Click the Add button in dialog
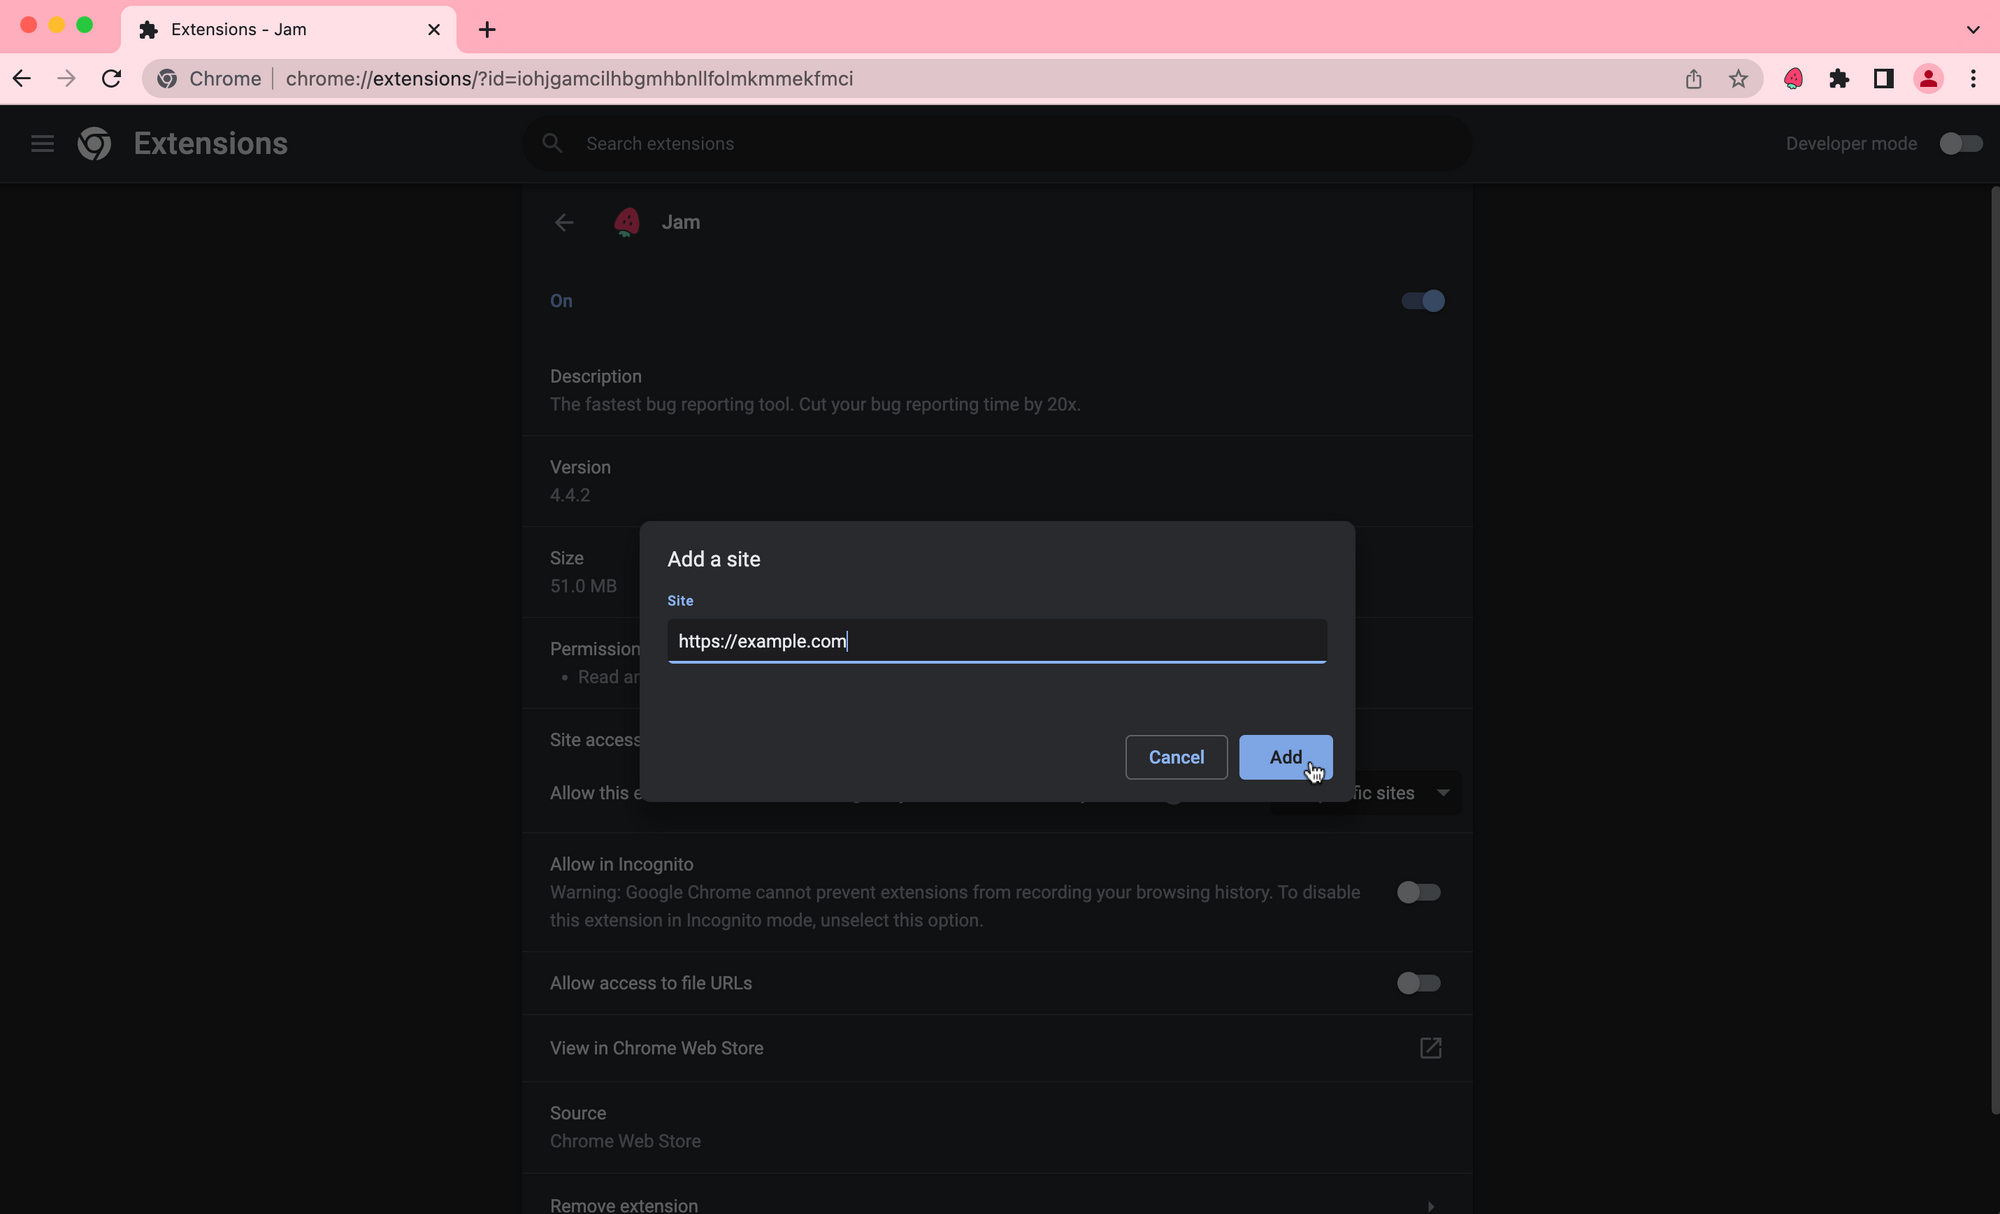The image size is (2000, 1214). [x=1285, y=757]
